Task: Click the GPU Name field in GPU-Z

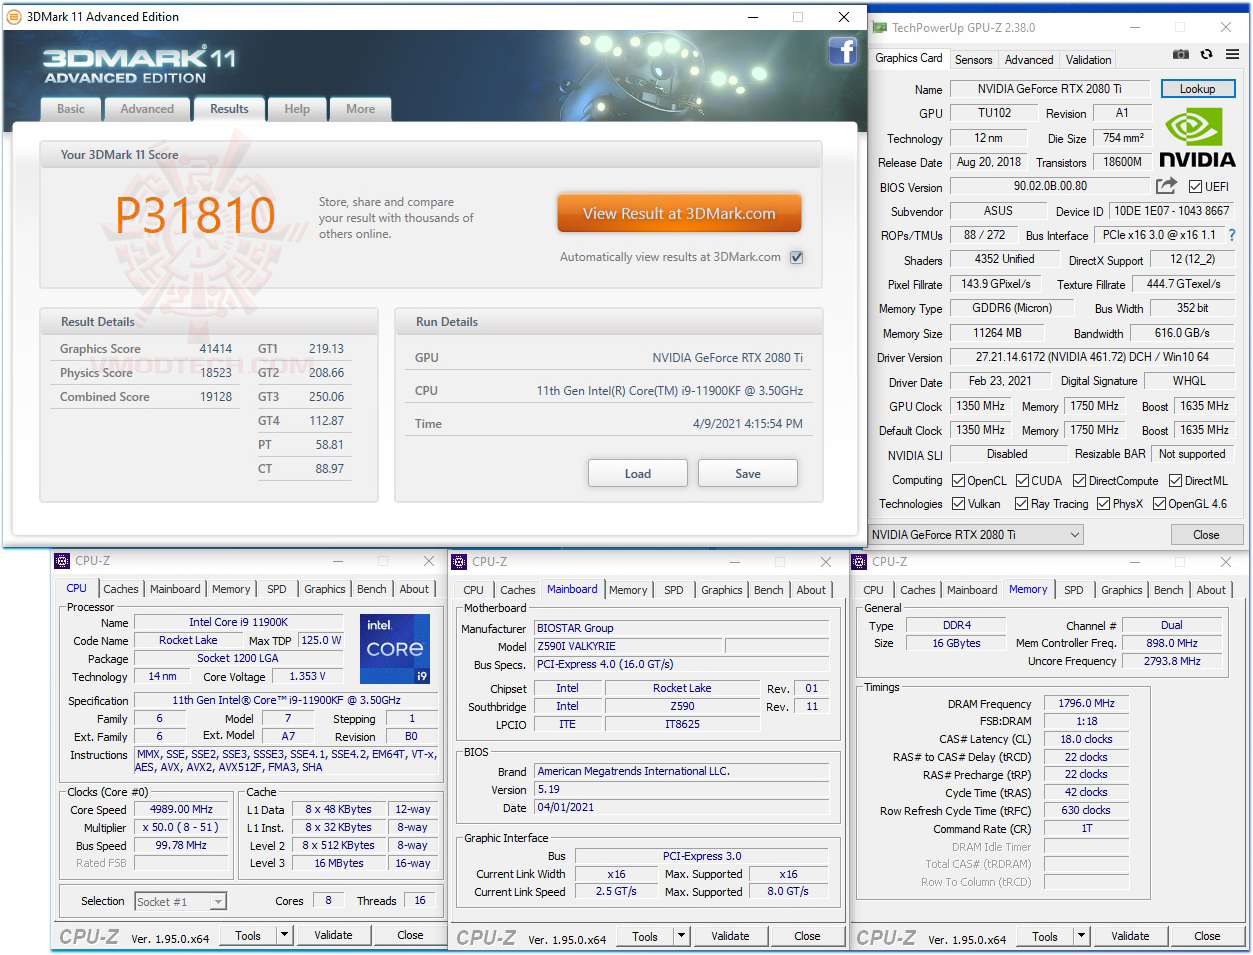Action: coord(1049,89)
